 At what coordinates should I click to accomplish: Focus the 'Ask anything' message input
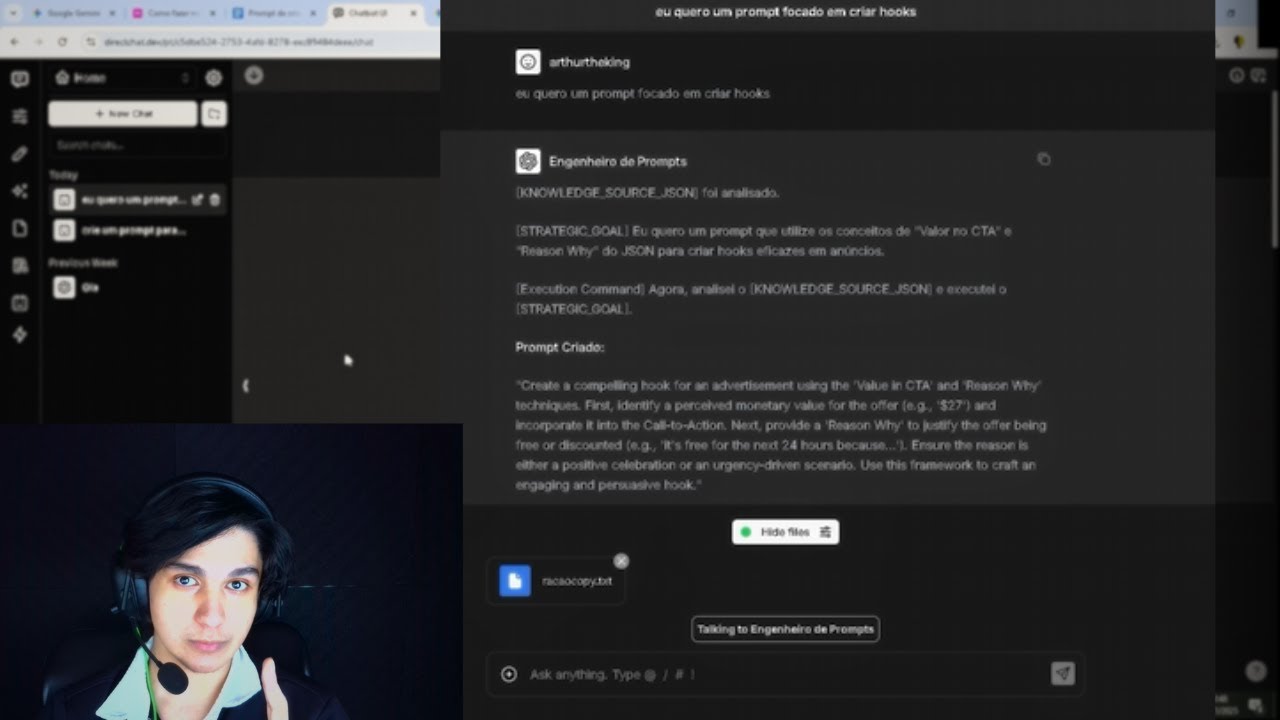coord(785,674)
